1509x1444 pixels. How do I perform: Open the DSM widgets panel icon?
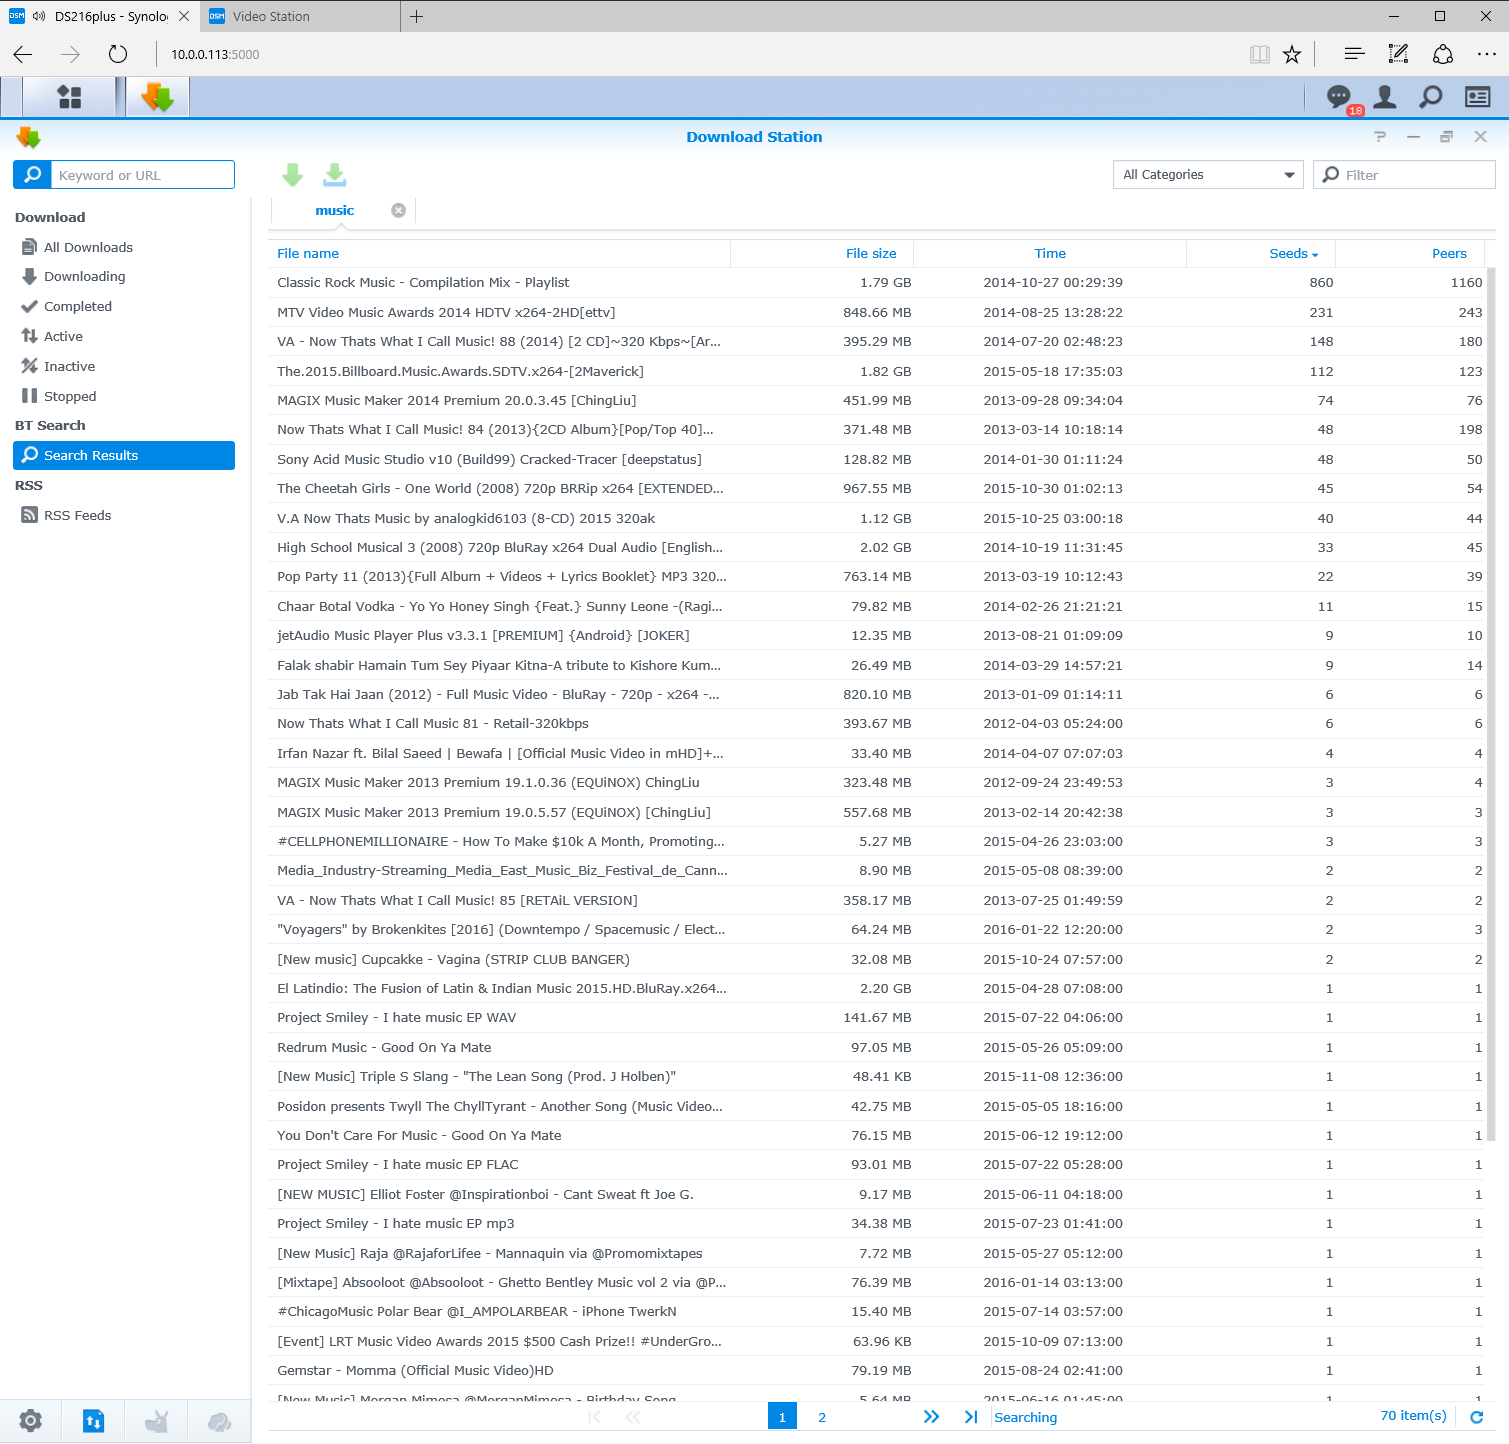(x=1477, y=97)
